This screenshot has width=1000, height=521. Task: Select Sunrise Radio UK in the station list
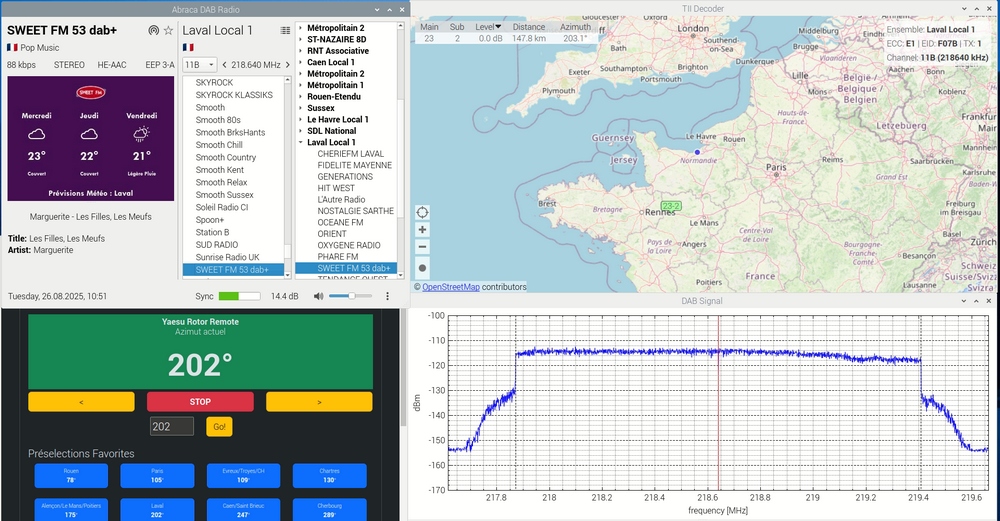click(227, 258)
